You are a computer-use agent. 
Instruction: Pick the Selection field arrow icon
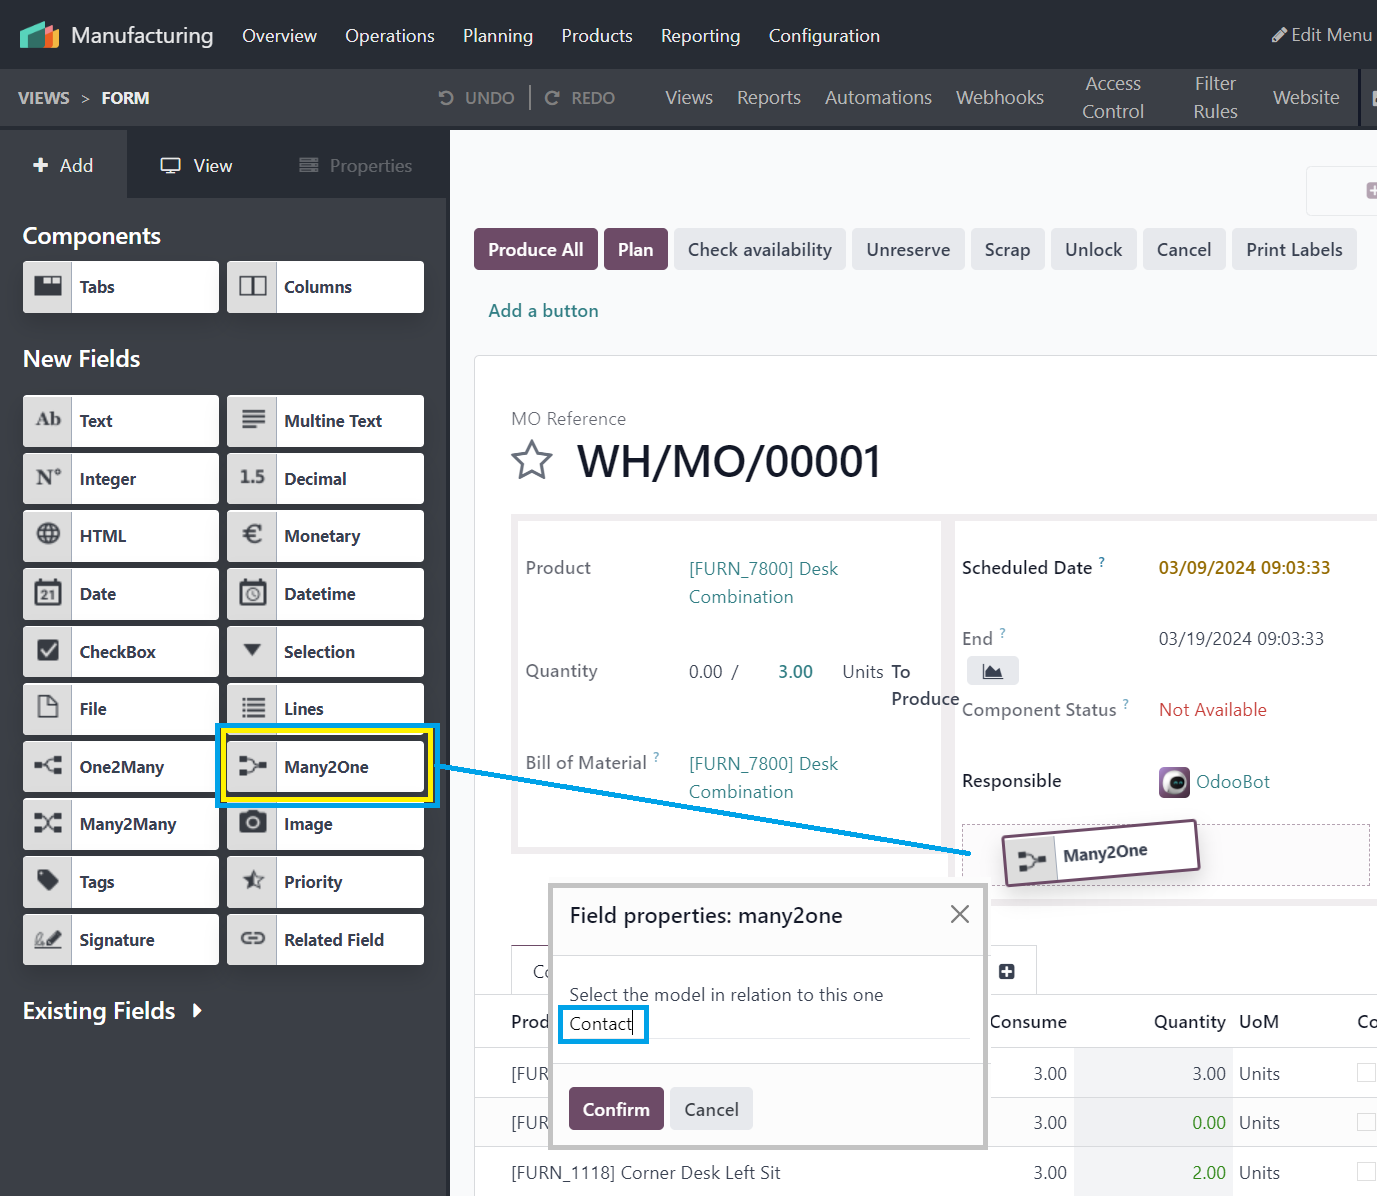pyautogui.click(x=253, y=651)
